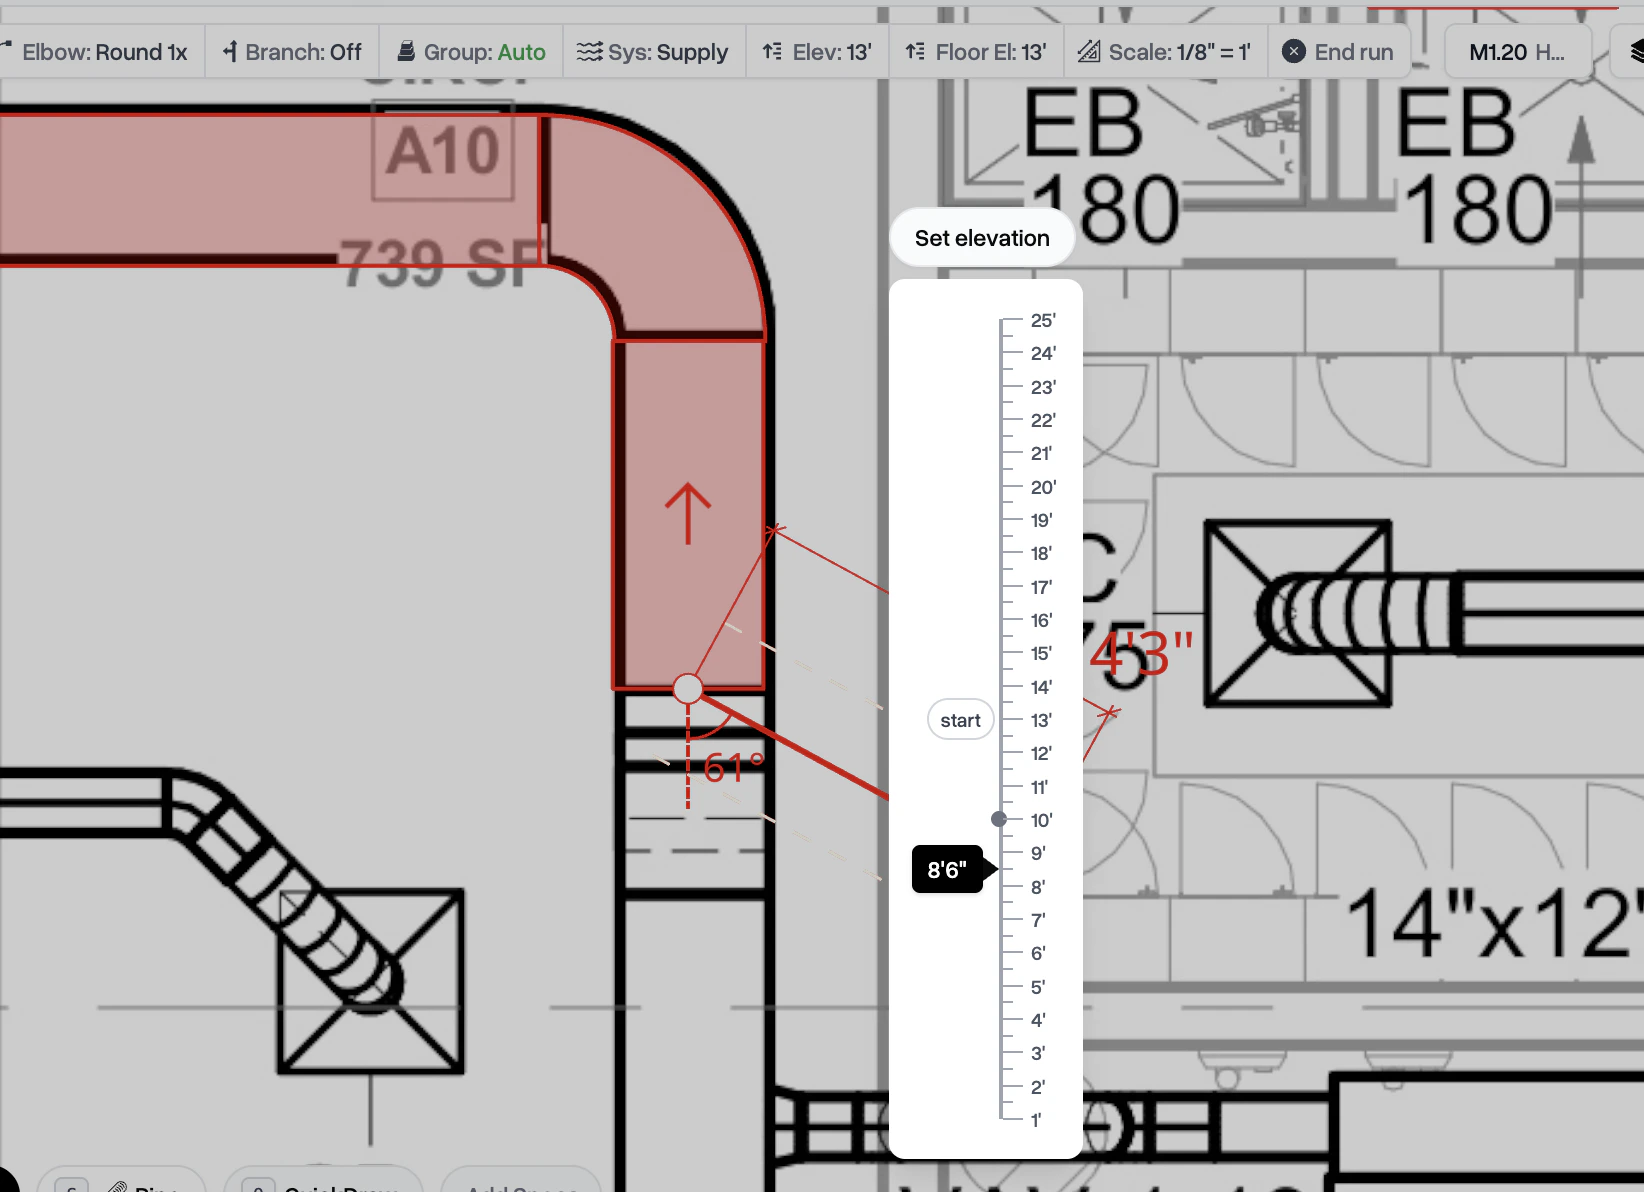This screenshot has width=1644, height=1192.
Task: Set elevation to 3' on the ruler
Action: click(1038, 1053)
